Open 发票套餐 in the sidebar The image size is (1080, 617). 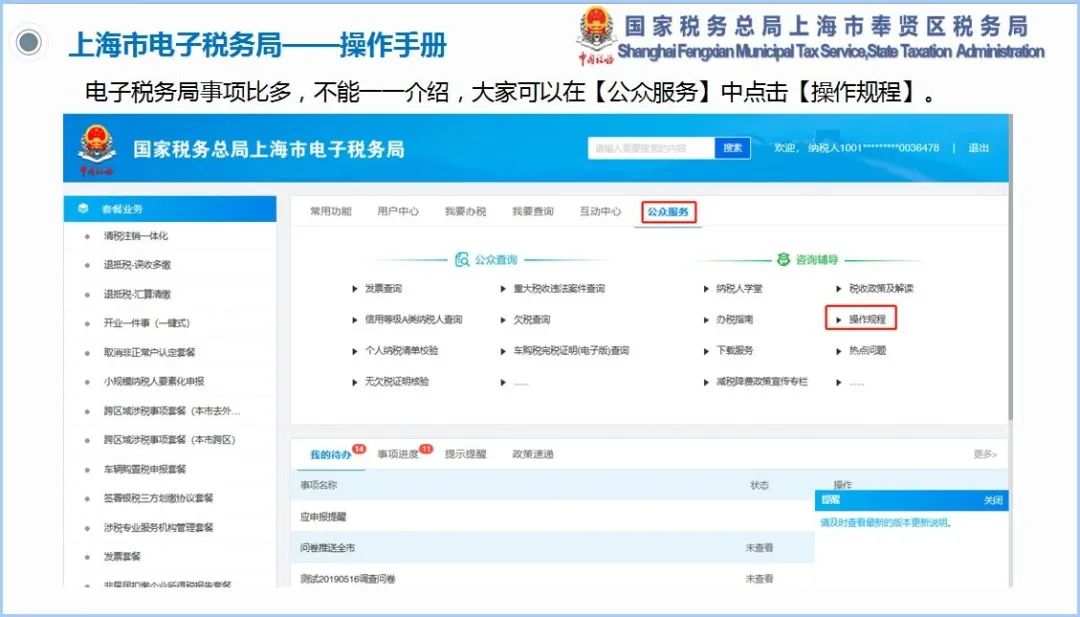pyautogui.click(x=122, y=557)
